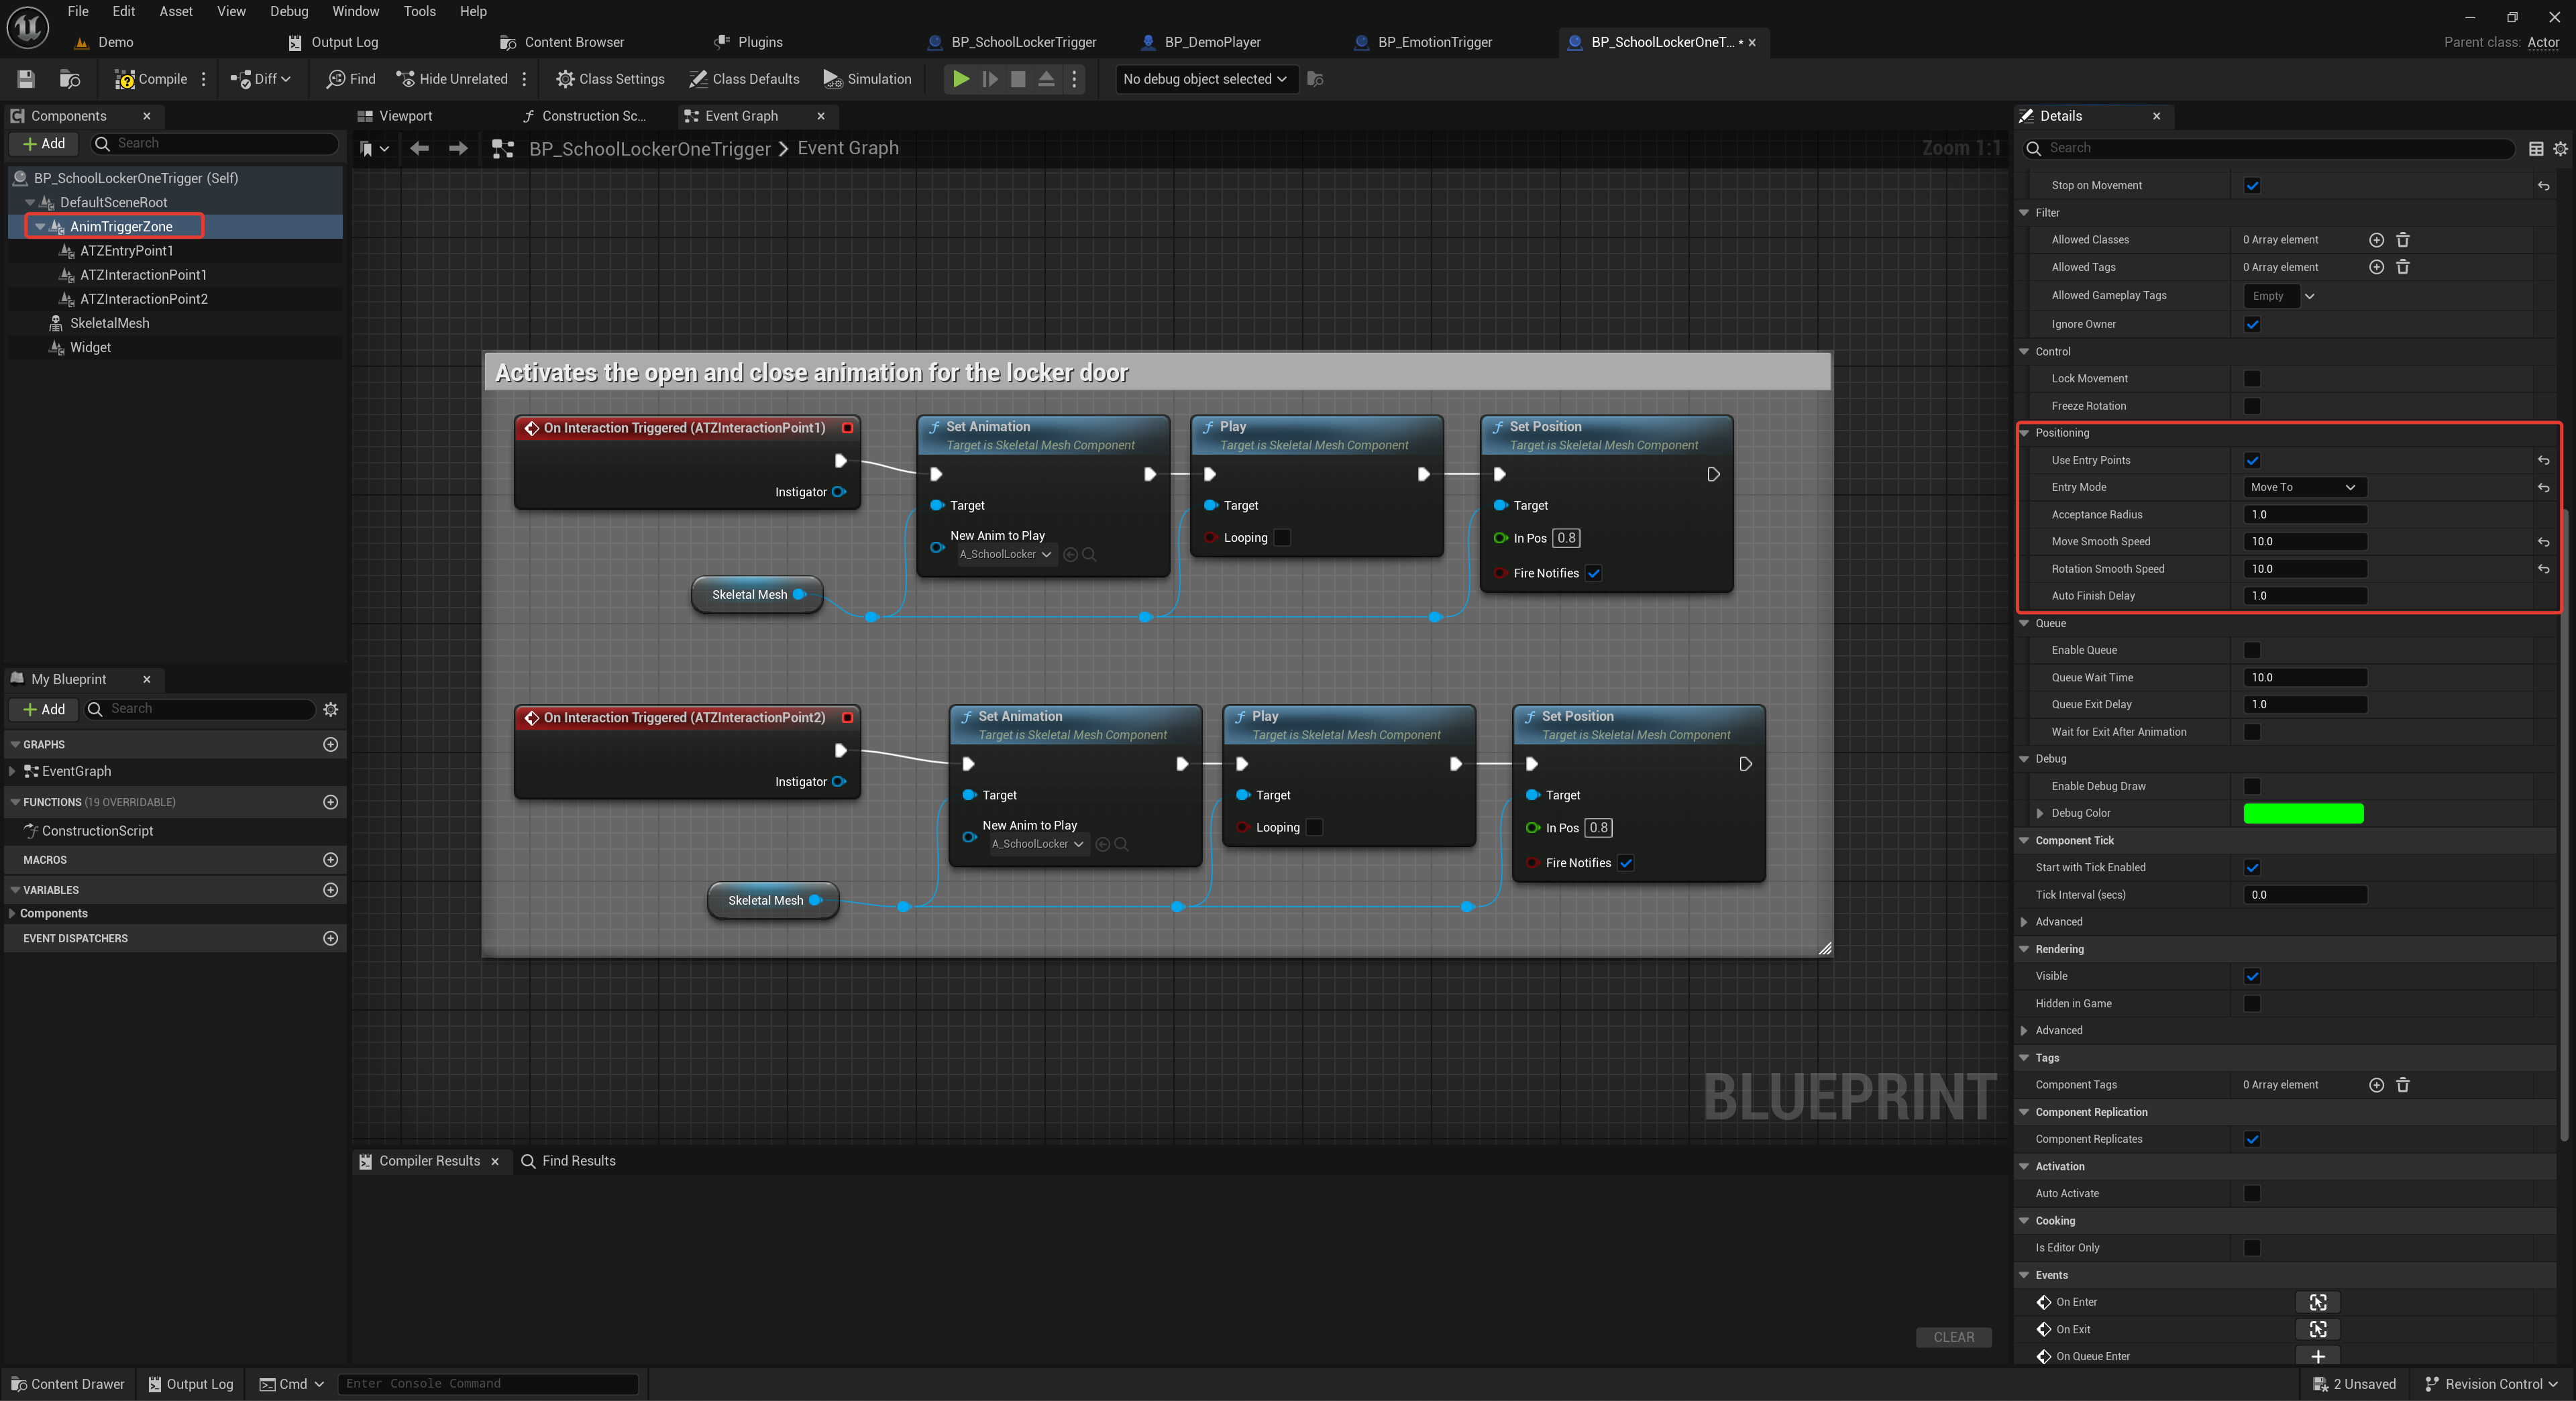This screenshot has height=1401, width=2576.
Task: Open the Debug menu
Action: click(289, 11)
